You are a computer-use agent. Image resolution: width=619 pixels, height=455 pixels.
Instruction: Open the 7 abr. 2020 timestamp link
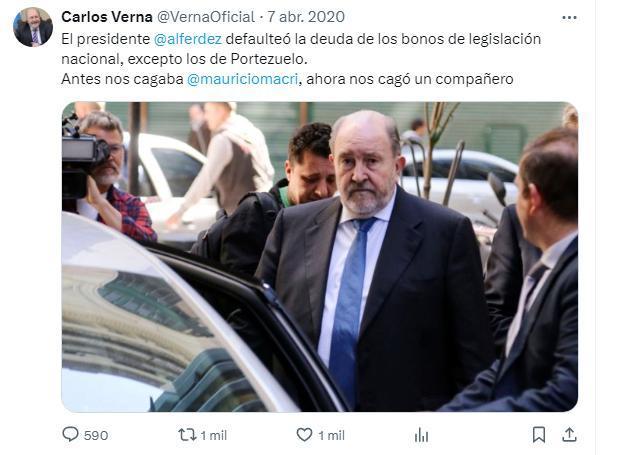[x=306, y=17]
